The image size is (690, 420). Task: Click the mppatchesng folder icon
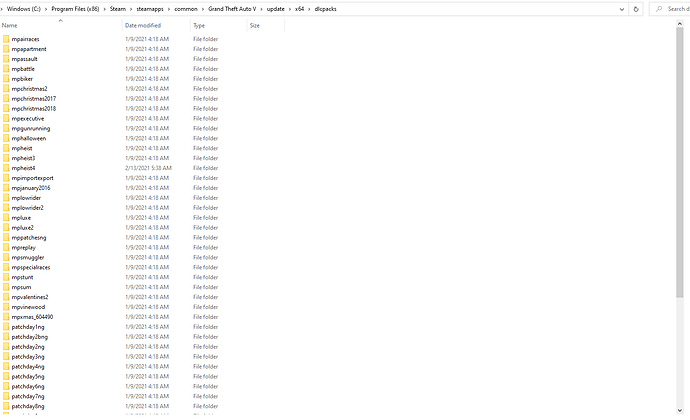6,237
